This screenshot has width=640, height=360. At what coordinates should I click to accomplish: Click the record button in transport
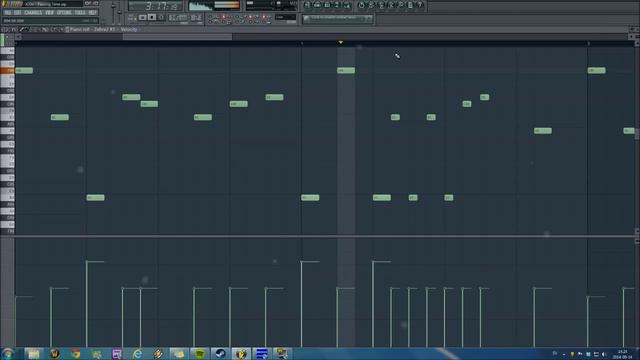[162, 18]
